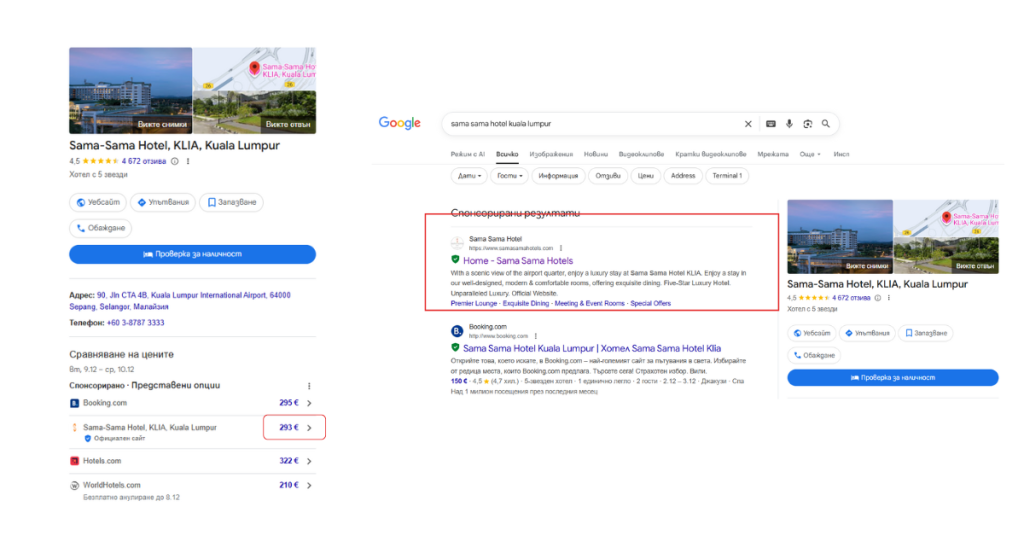The image size is (1024, 536).
Task: Expand the Гости filter dropdown
Action: tap(510, 176)
